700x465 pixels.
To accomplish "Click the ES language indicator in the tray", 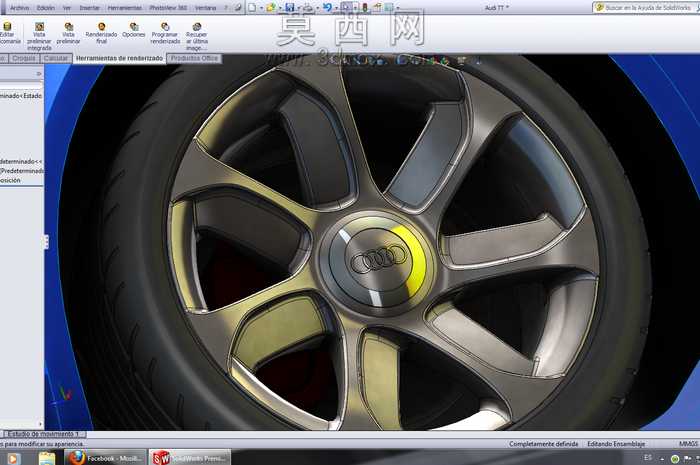I will [648, 457].
